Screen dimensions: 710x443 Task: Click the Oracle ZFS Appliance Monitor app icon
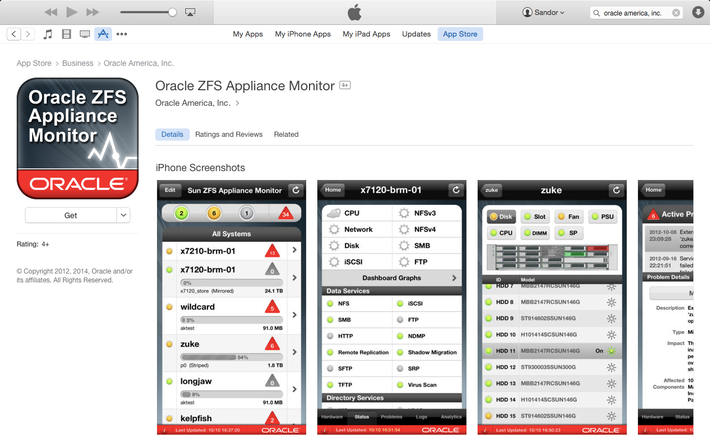coord(77,138)
